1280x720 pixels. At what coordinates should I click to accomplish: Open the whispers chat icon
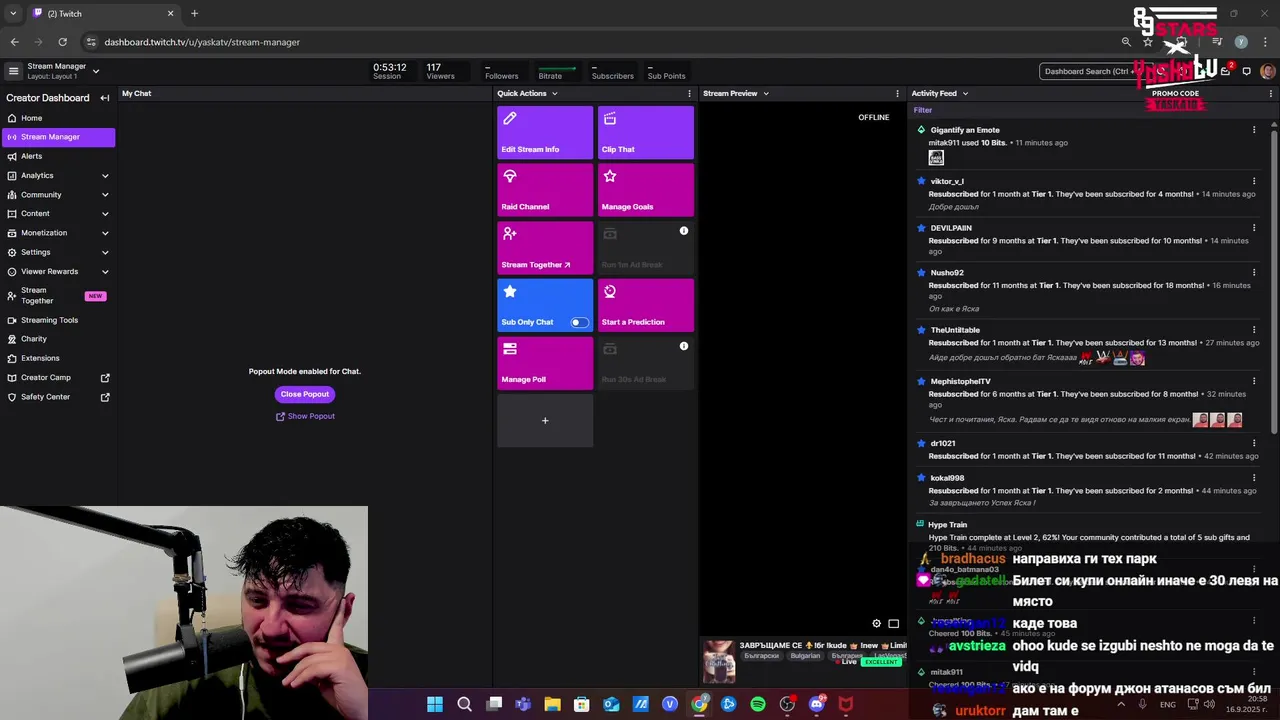pyautogui.click(x=1246, y=71)
